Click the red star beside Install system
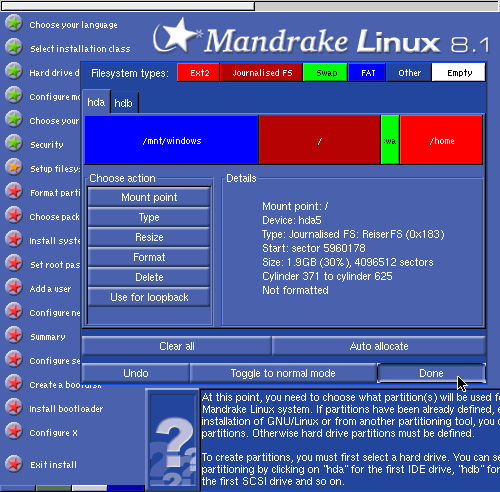Image resolution: width=500 pixels, height=492 pixels. point(14,239)
